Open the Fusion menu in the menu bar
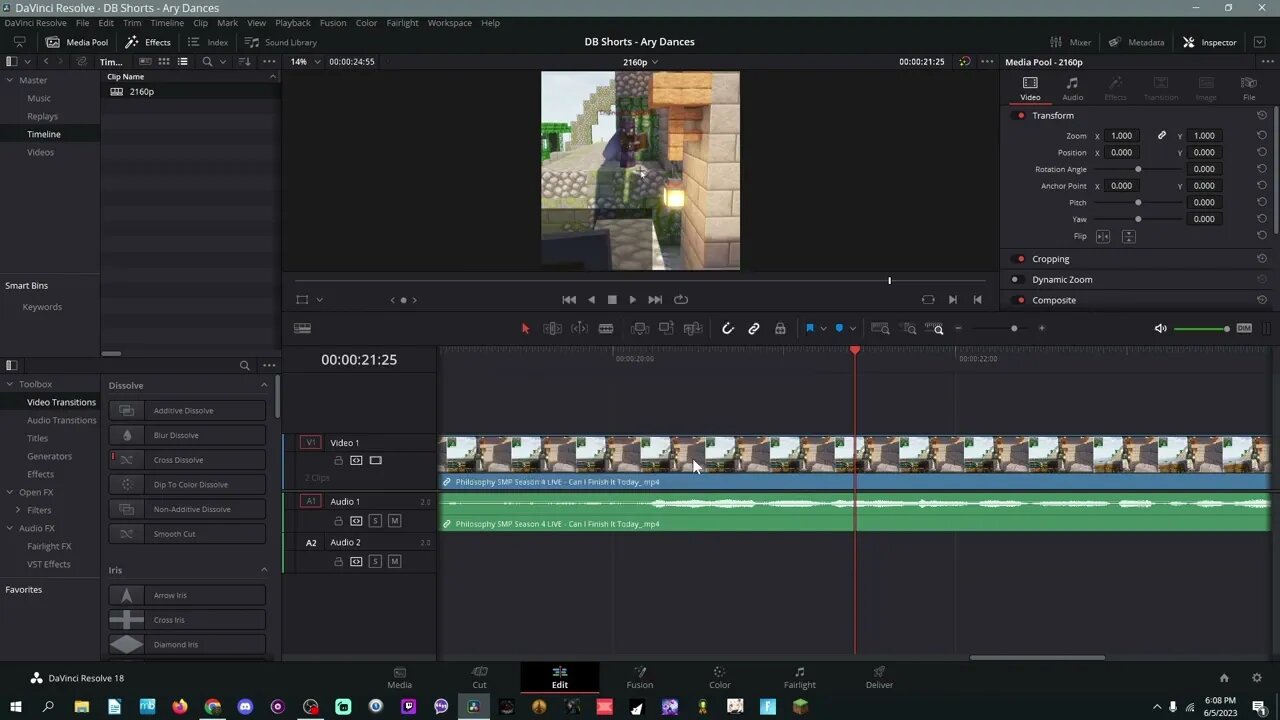1280x720 pixels. [333, 23]
